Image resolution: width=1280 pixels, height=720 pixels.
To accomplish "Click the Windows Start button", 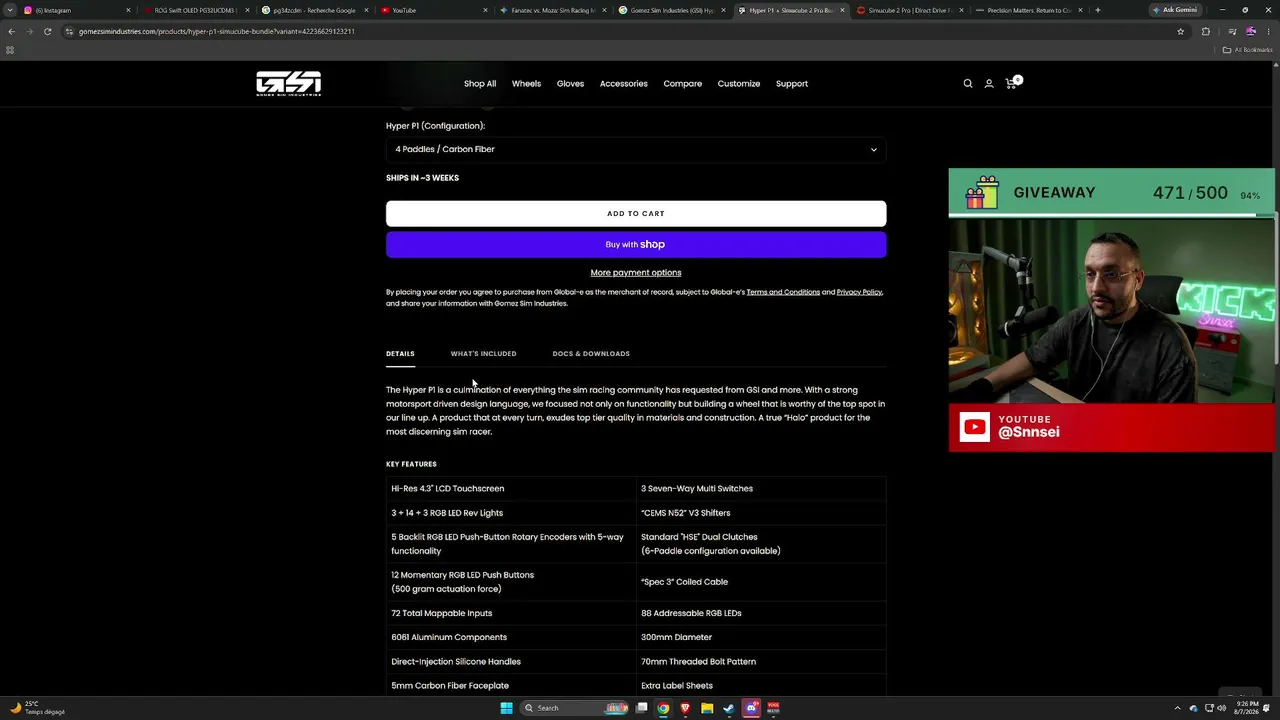I will click(506, 708).
